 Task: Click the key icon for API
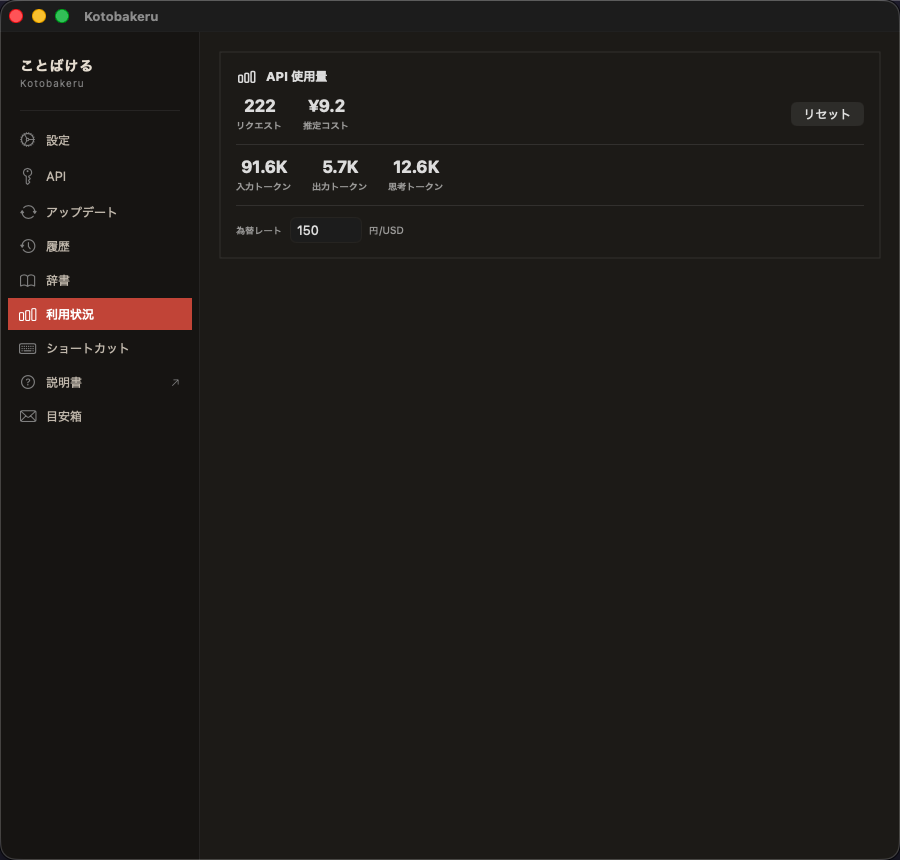pos(28,176)
